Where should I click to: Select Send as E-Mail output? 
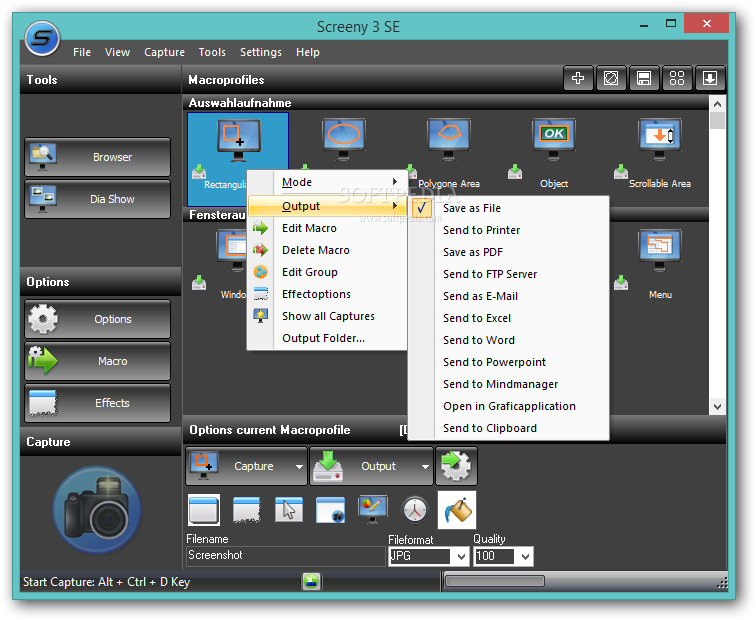tap(509, 296)
